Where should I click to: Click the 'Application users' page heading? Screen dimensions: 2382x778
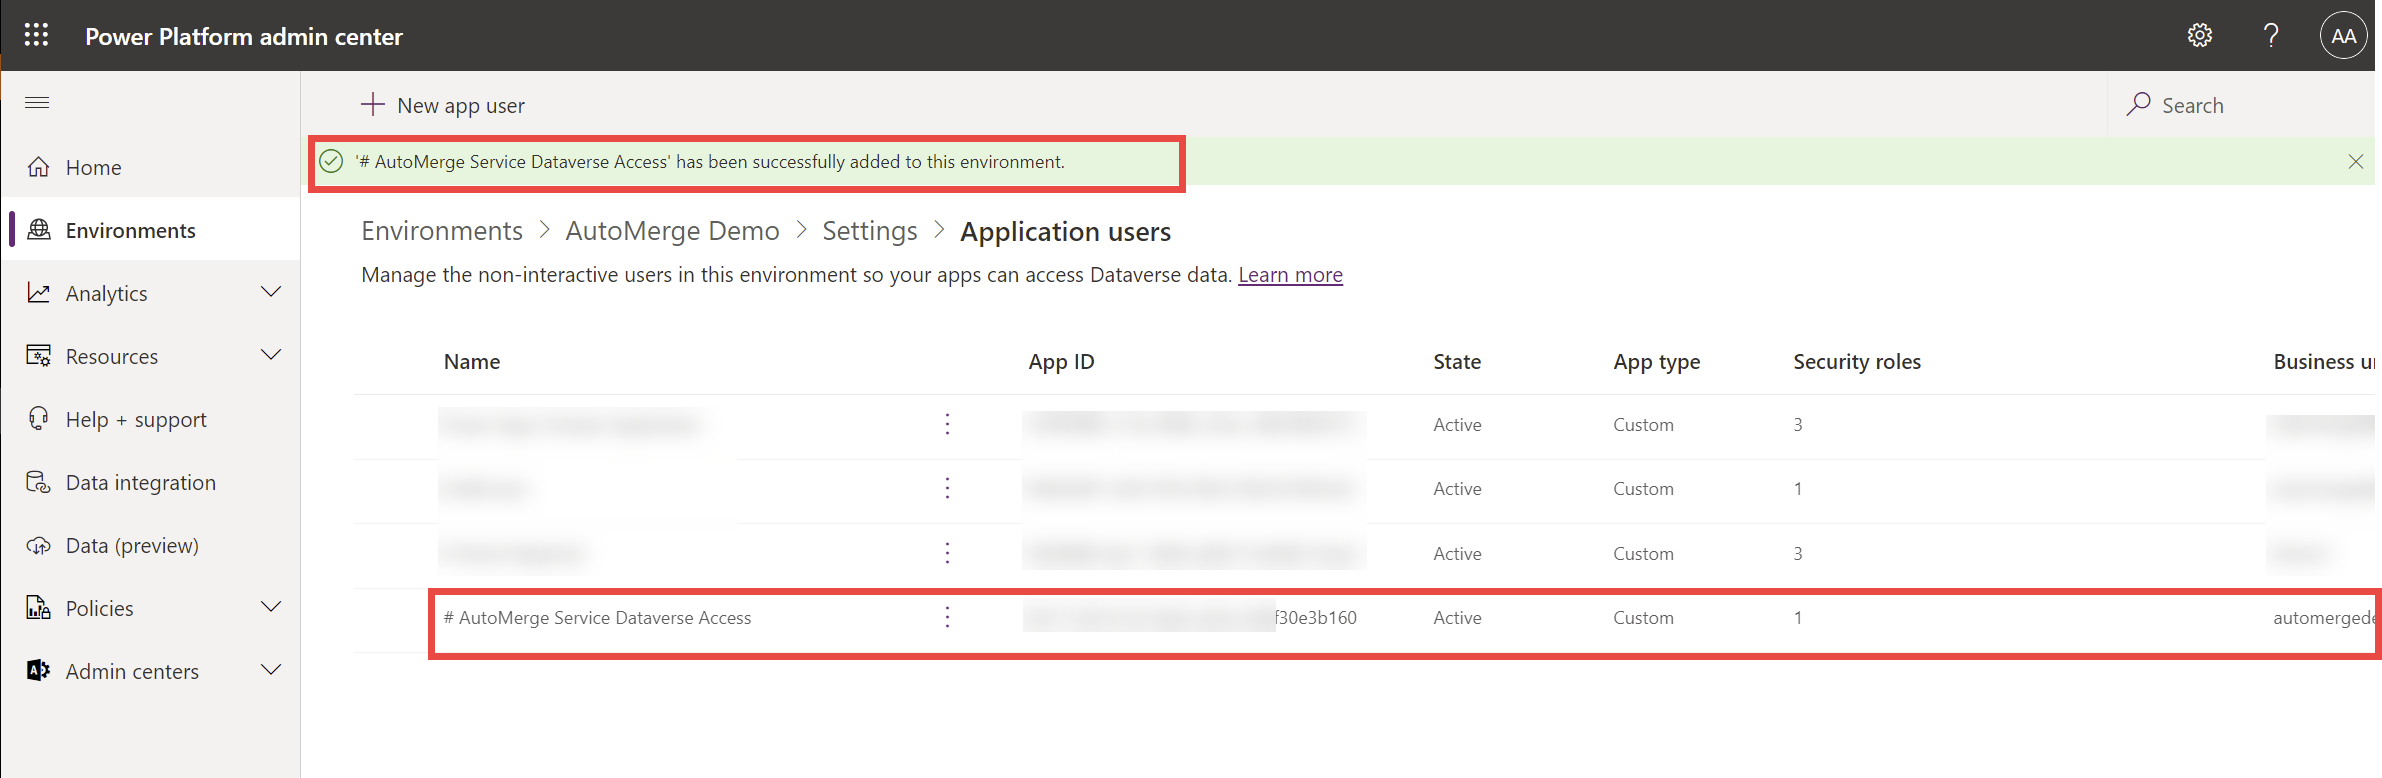pyautogui.click(x=1065, y=232)
